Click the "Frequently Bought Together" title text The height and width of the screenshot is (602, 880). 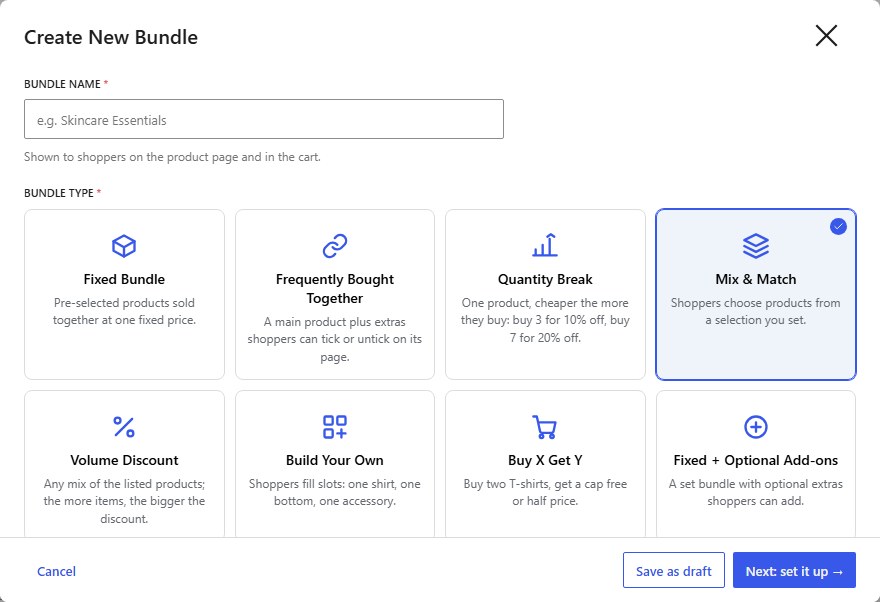pos(334,288)
